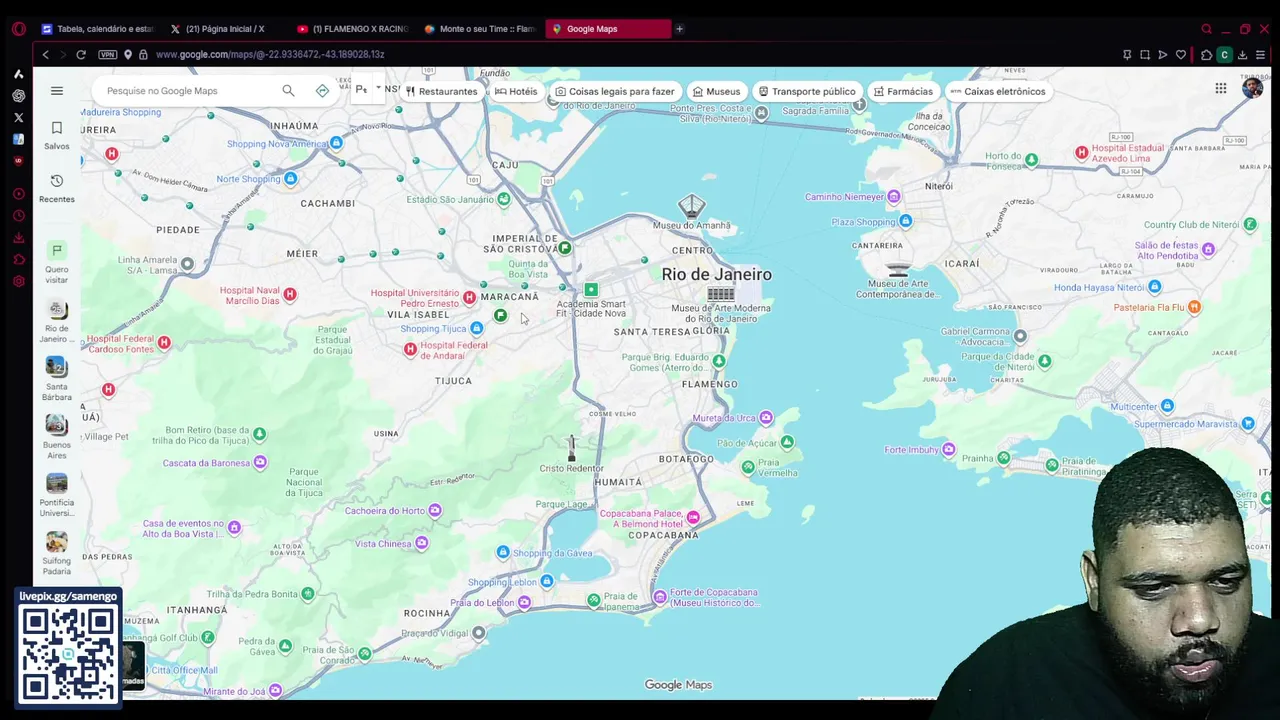Open Salvos saved places

tap(57, 135)
